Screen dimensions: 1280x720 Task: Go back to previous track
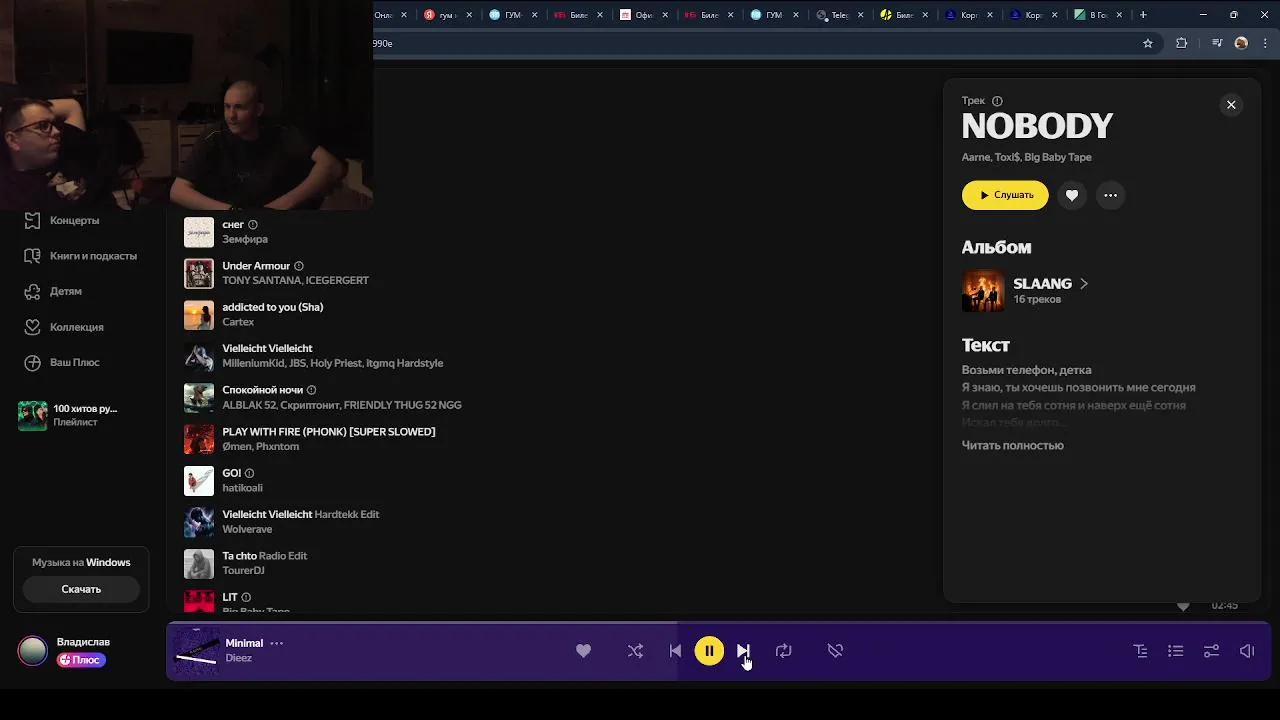(x=675, y=651)
